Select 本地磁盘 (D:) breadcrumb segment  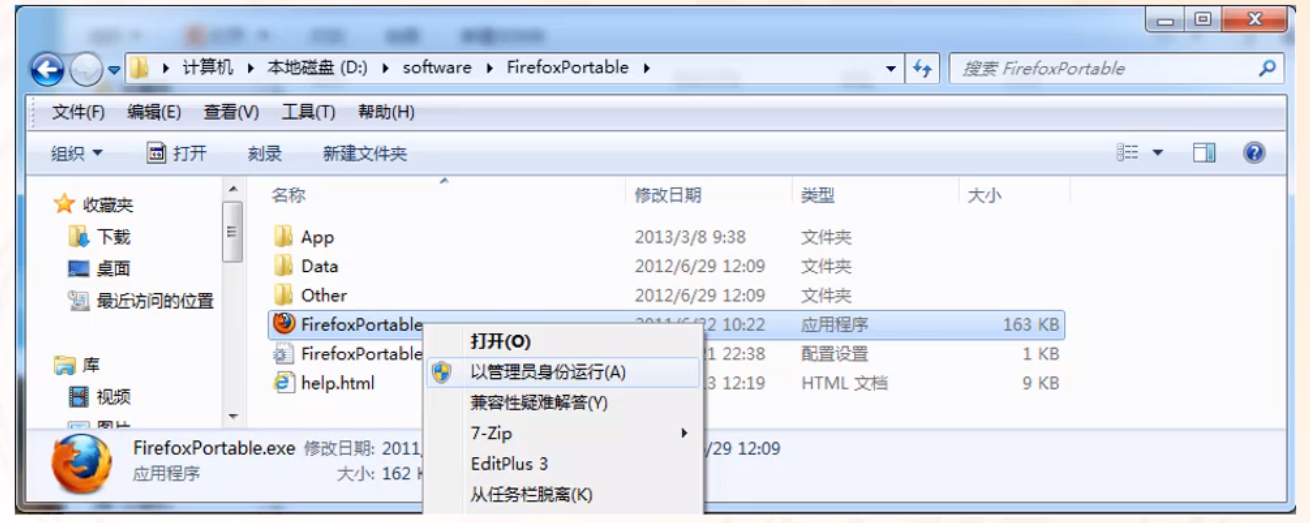(x=318, y=68)
